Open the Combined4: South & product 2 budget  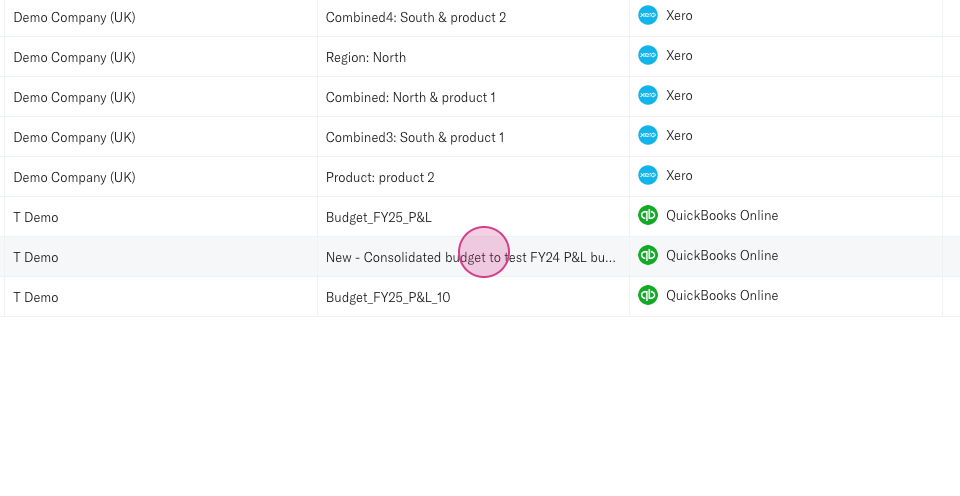click(x=415, y=17)
